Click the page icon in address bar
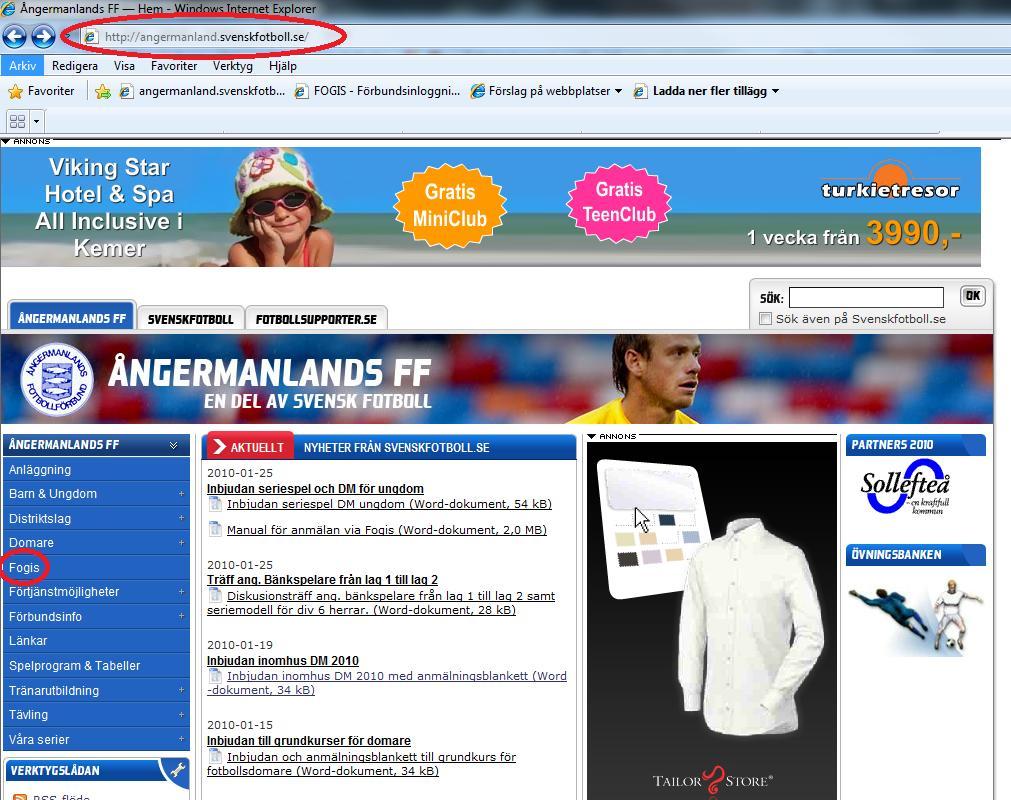The image size is (1011, 800). (x=91, y=37)
